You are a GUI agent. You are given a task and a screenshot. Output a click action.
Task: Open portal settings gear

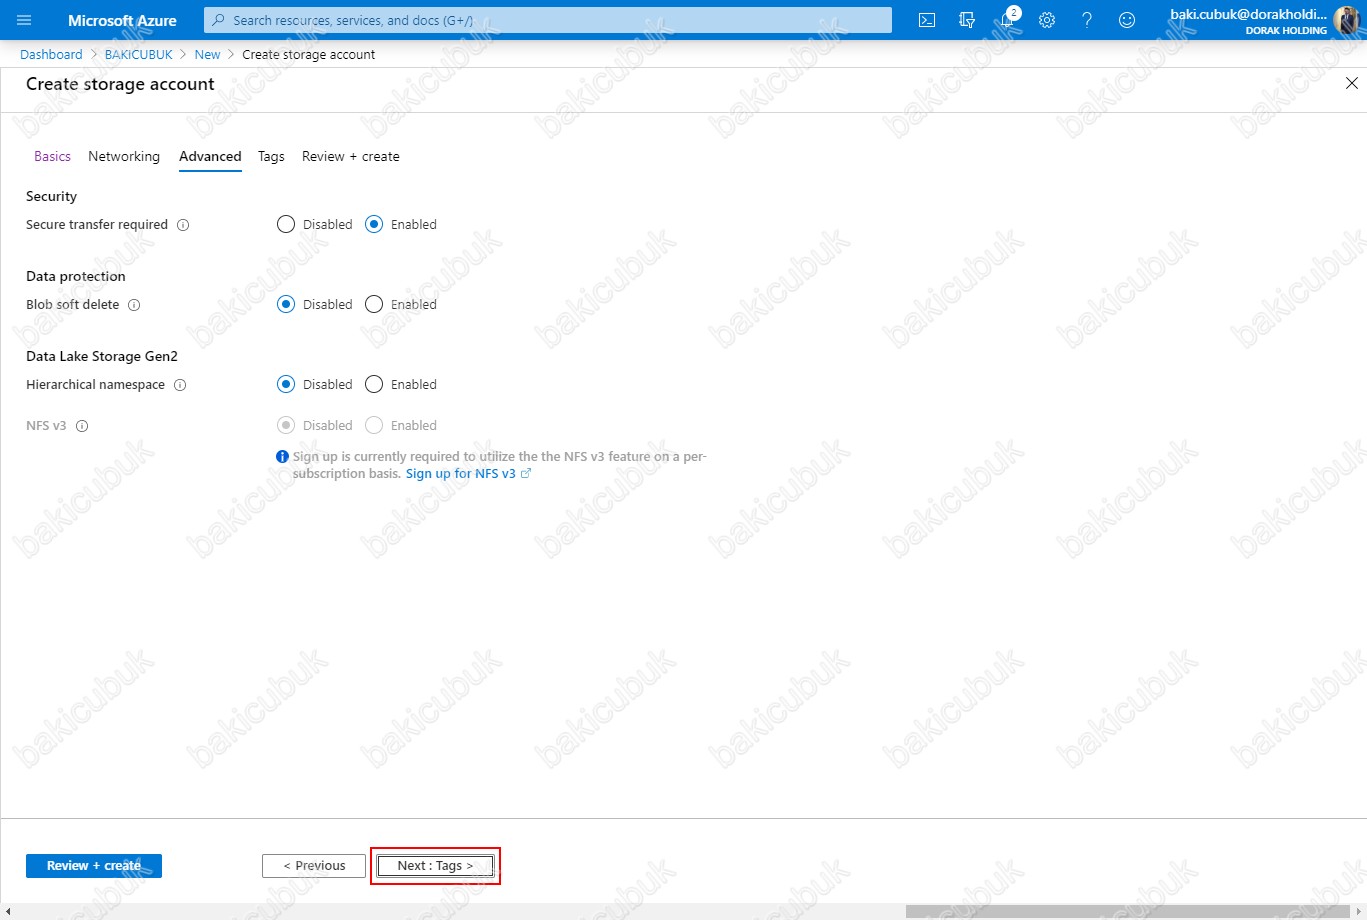tap(1047, 20)
